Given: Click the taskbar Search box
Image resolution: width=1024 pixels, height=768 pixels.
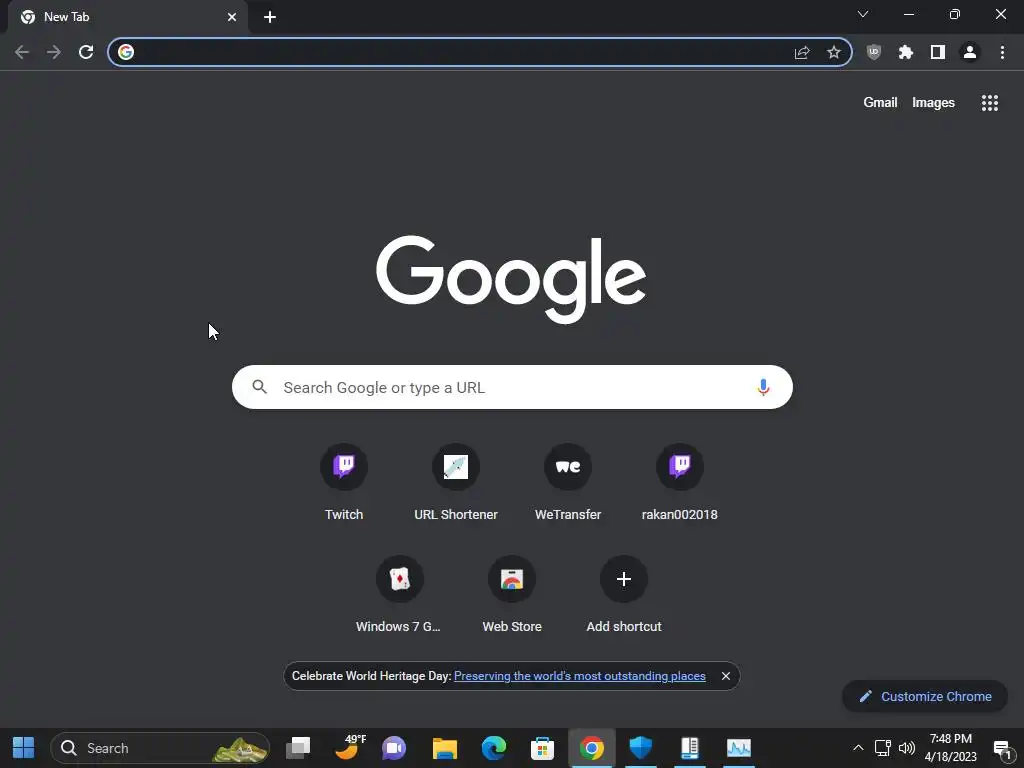Looking at the screenshot, I should click(x=160, y=748).
